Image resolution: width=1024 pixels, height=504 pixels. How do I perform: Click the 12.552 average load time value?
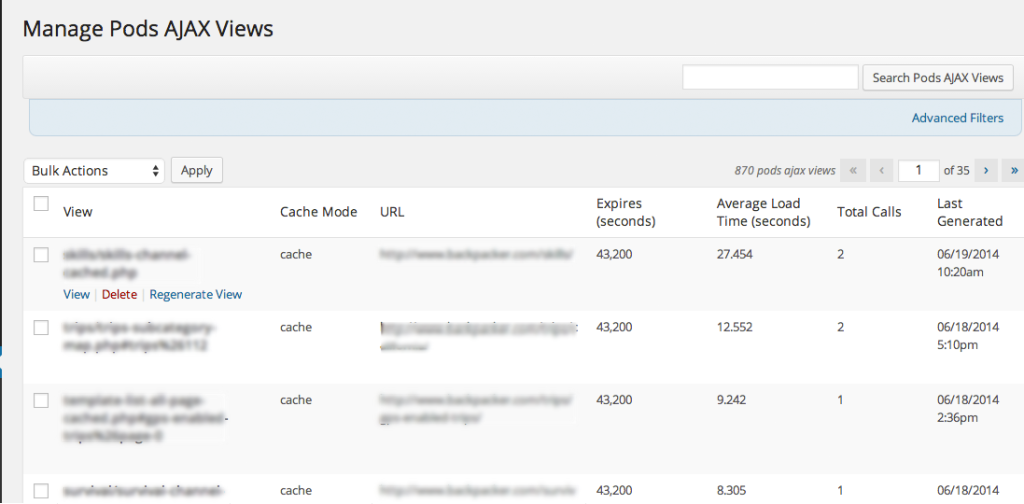[735, 327]
